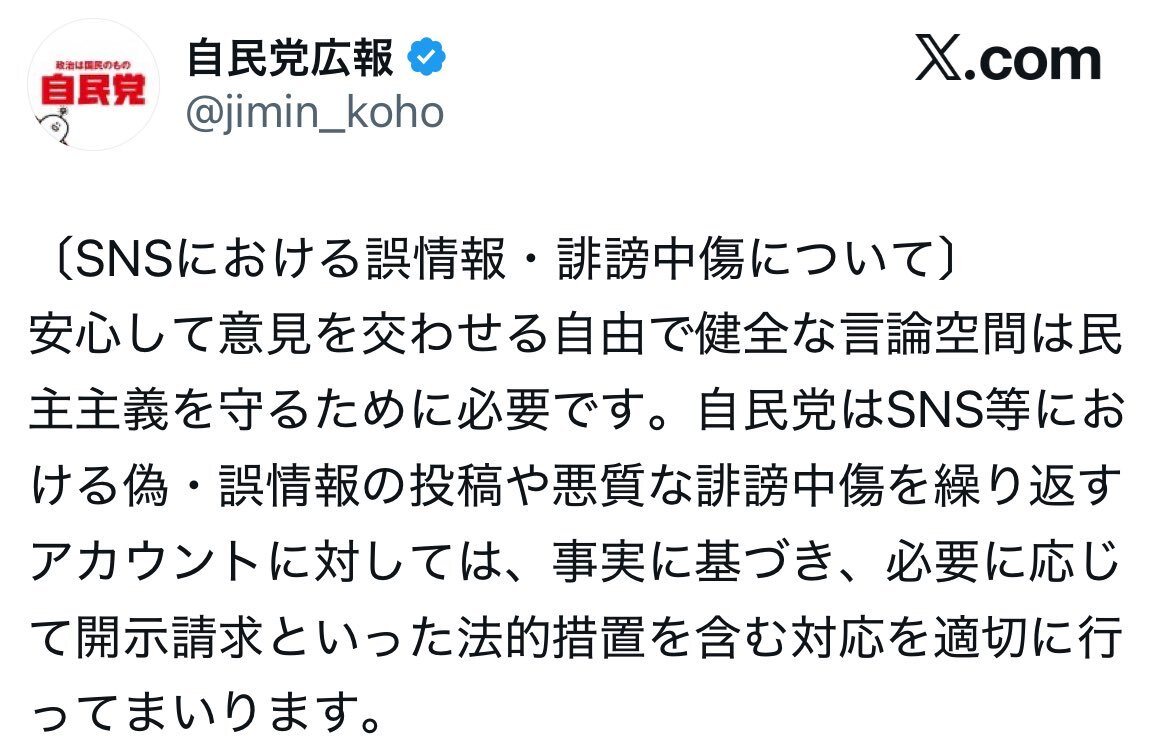Click the blue verified checkmark badge

(x=427, y=60)
